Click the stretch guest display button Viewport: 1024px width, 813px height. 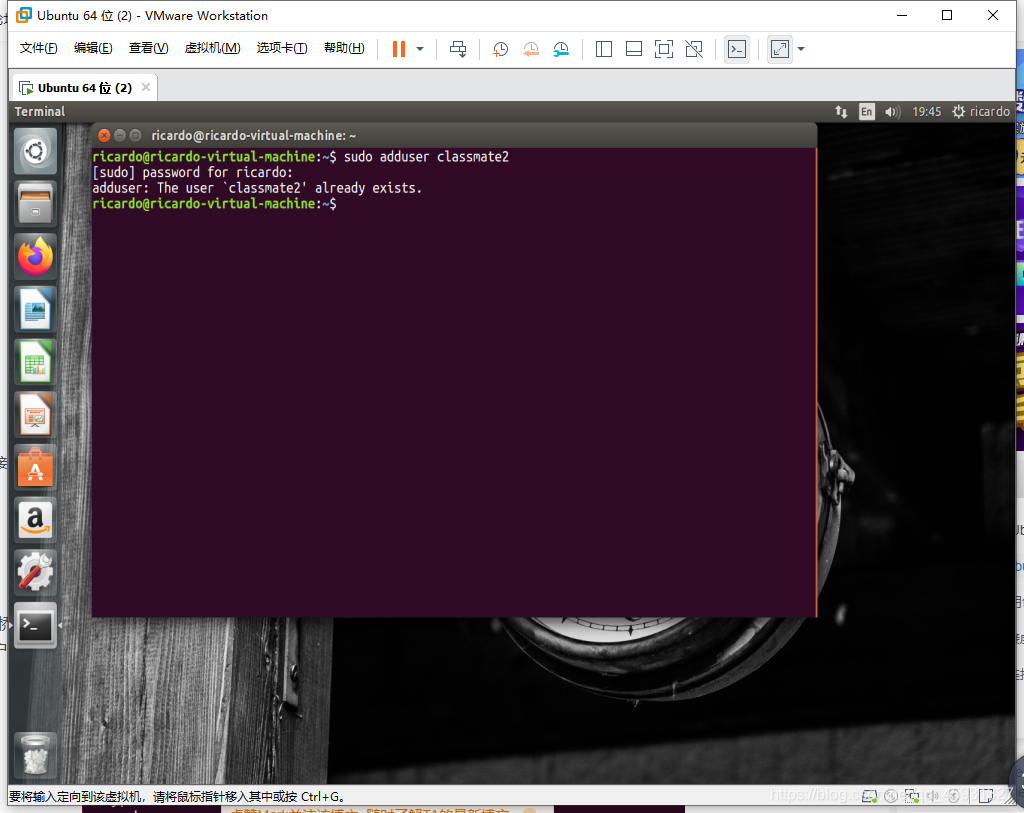click(780, 49)
